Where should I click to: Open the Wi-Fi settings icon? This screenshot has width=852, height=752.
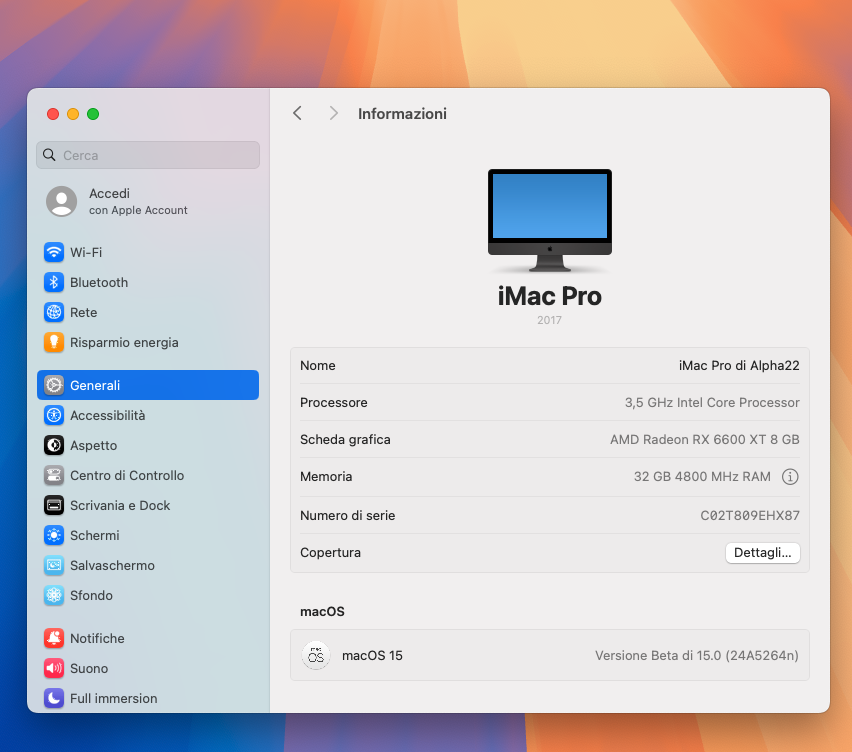click(54, 252)
